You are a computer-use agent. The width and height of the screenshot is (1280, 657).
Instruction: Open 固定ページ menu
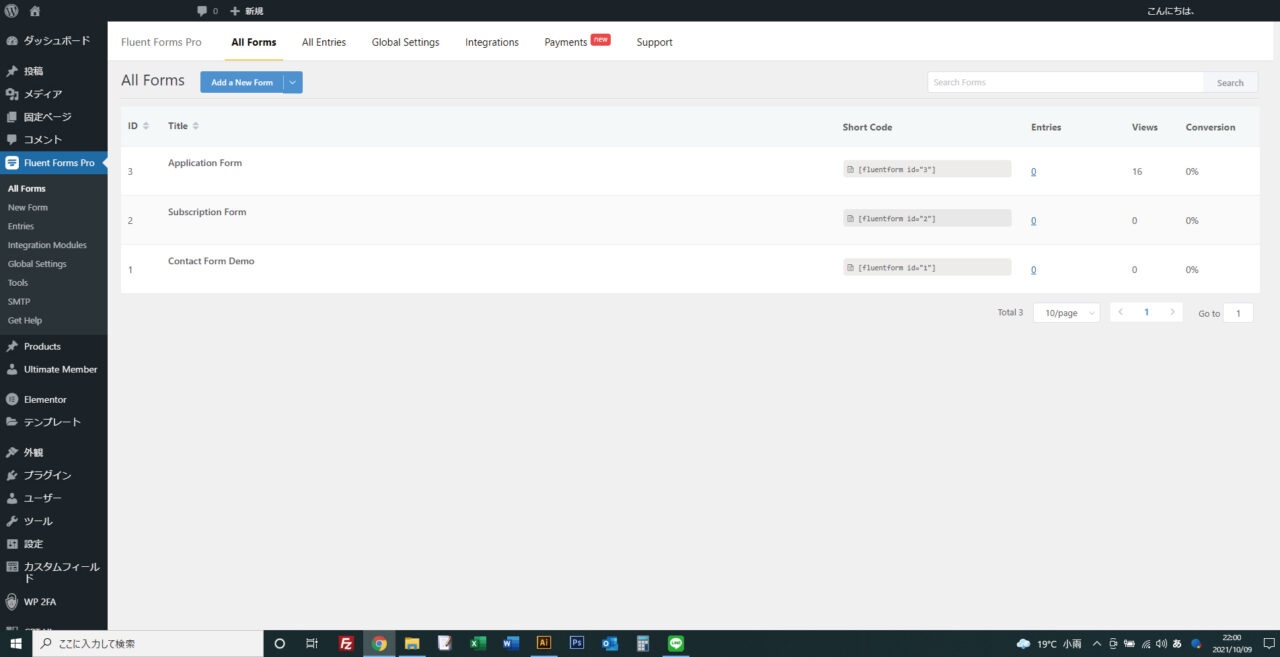click(x=54, y=117)
